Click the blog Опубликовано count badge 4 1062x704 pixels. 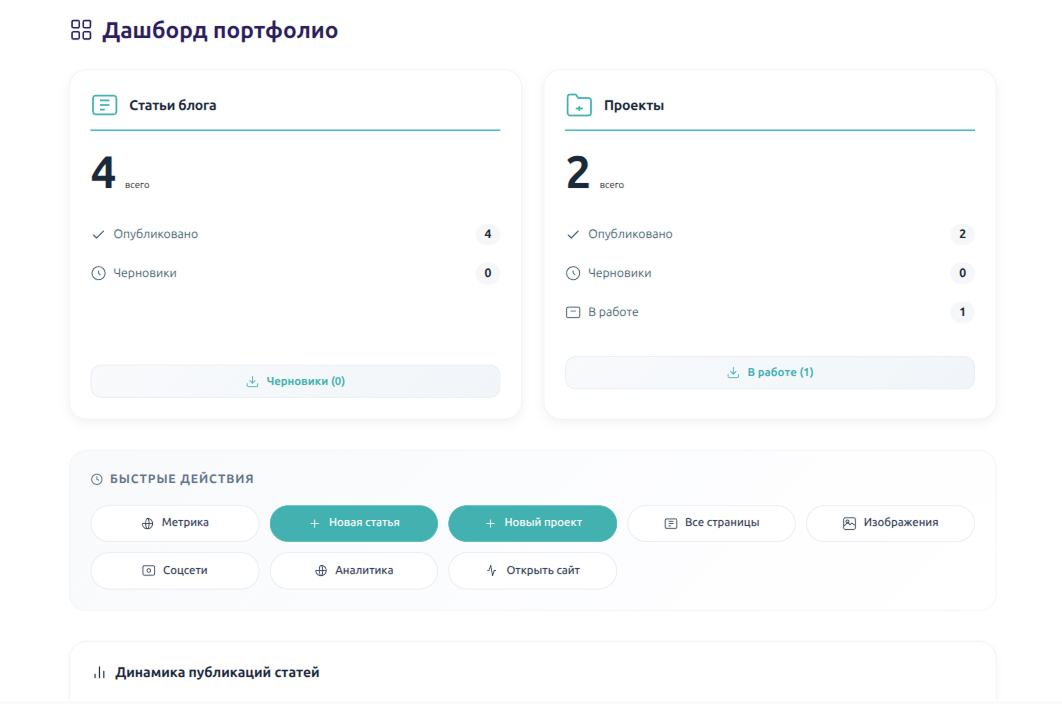click(488, 234)
